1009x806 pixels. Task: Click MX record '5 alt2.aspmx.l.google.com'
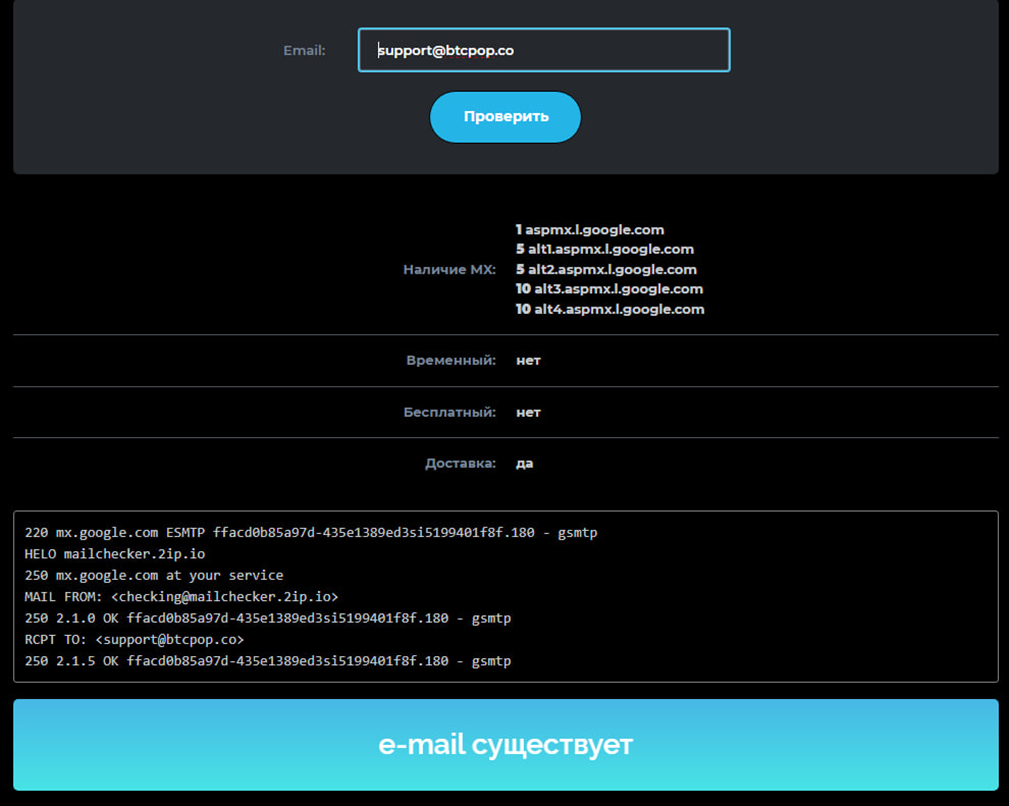pos(606,270)
